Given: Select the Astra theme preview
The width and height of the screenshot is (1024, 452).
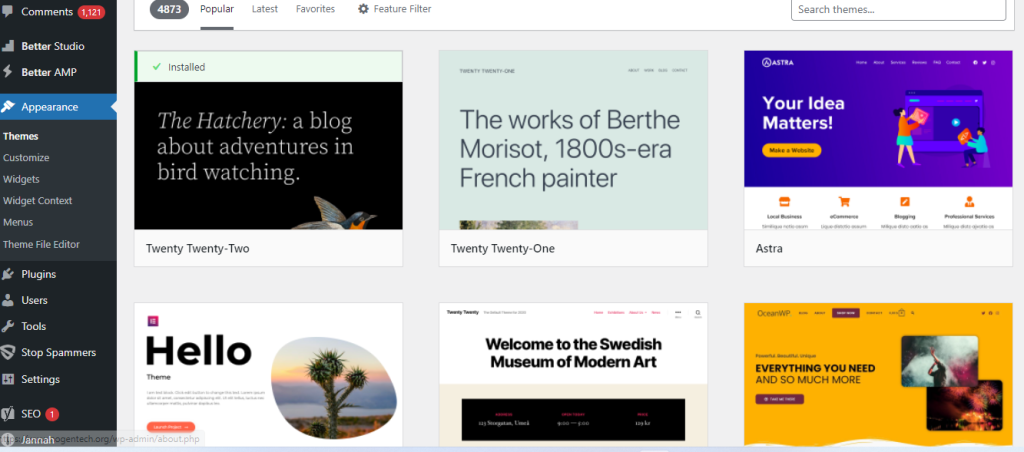Looking at the screenshot, I should coord(878,140).
